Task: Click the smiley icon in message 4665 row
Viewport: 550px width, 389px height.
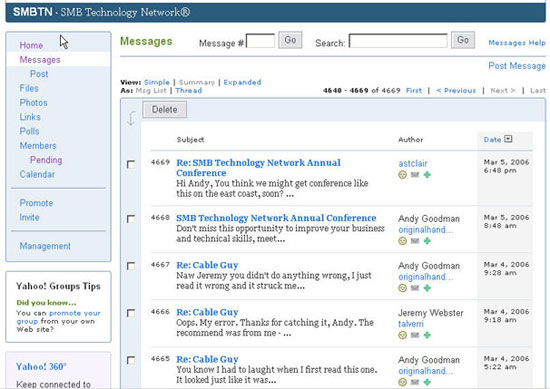Action: tap(402, 382)
